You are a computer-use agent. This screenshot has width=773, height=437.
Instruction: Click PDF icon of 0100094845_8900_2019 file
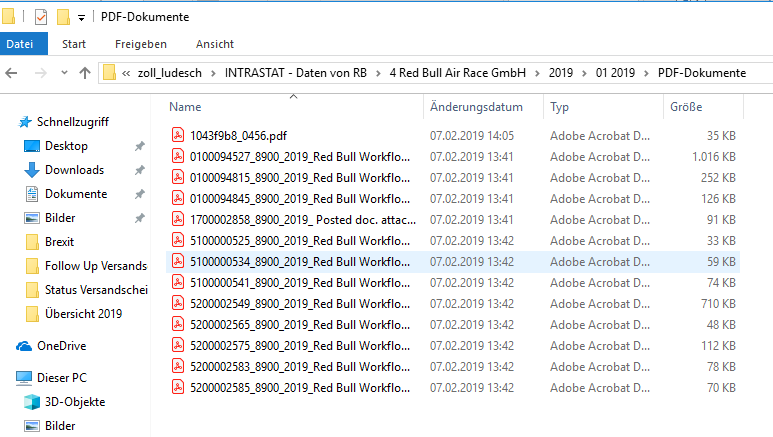click(x=178, y=198)
